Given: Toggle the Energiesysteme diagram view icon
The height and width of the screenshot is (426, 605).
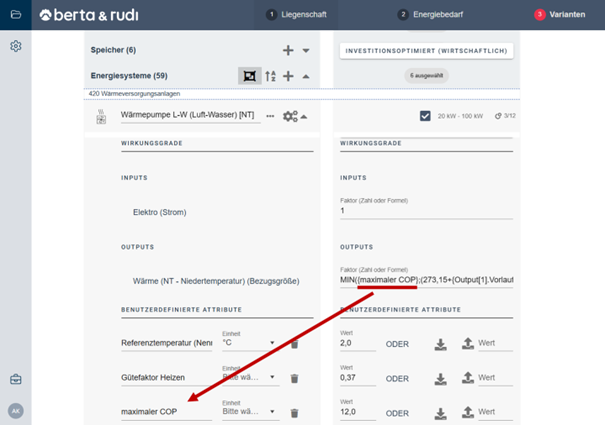Looking at the screenshot, I should pos(249,76).
